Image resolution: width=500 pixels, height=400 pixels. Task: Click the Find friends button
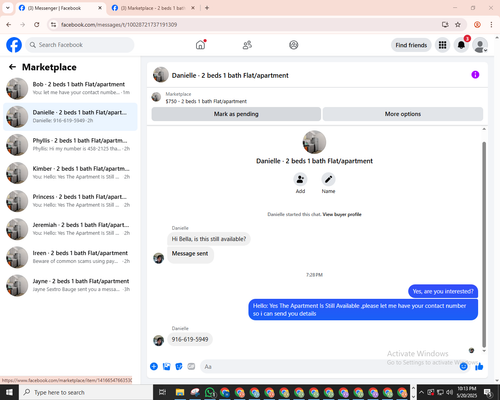pyautogui.click(x=411, y=45)
